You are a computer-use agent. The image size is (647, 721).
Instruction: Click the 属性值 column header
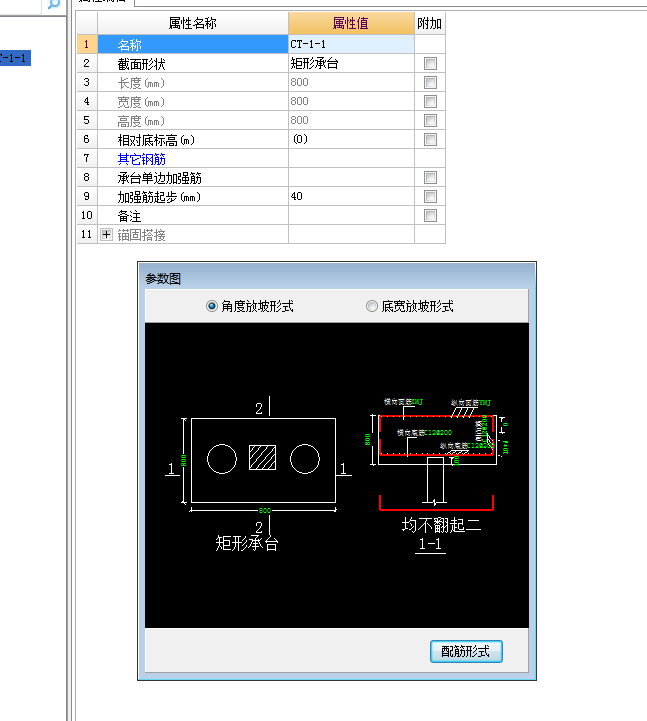[351, 23]
